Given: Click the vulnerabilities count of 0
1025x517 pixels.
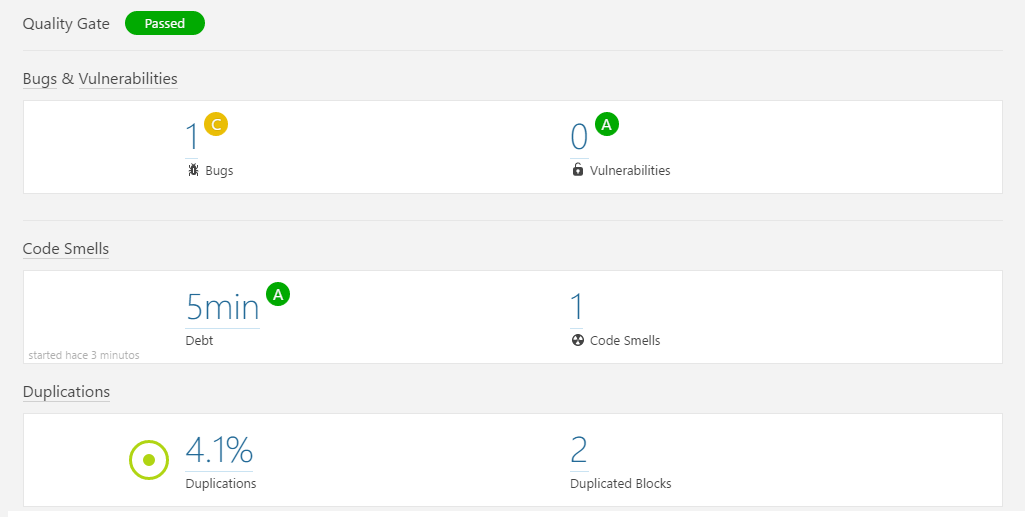Looking at the screenshot, I should click(x=578, y=138).
